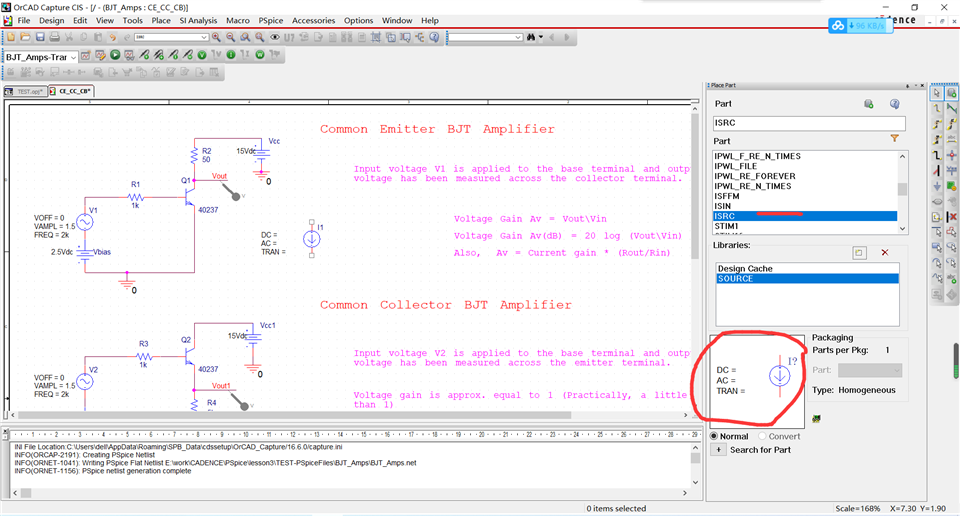This screenshot has height=516, width=960.
Task: Open the PSpice menu
Action: (271, 20)
